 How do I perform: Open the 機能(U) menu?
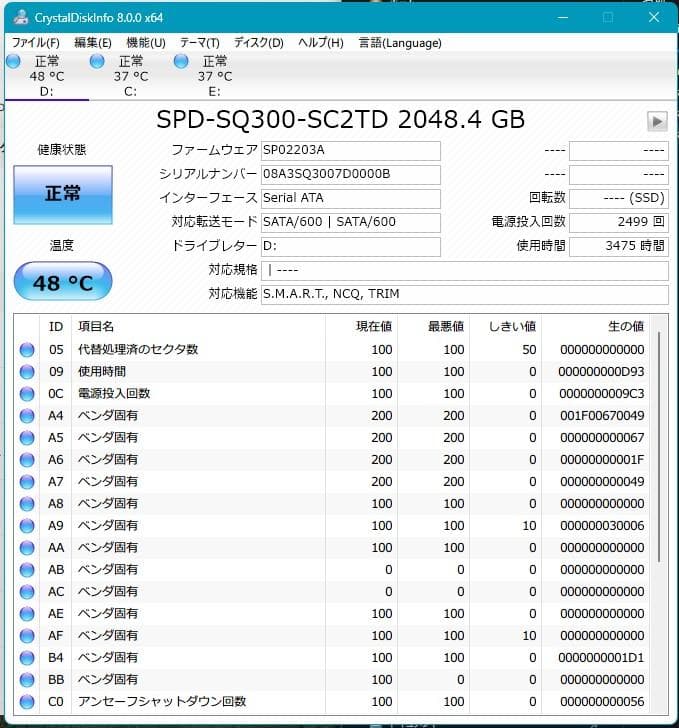click(146, 43)
